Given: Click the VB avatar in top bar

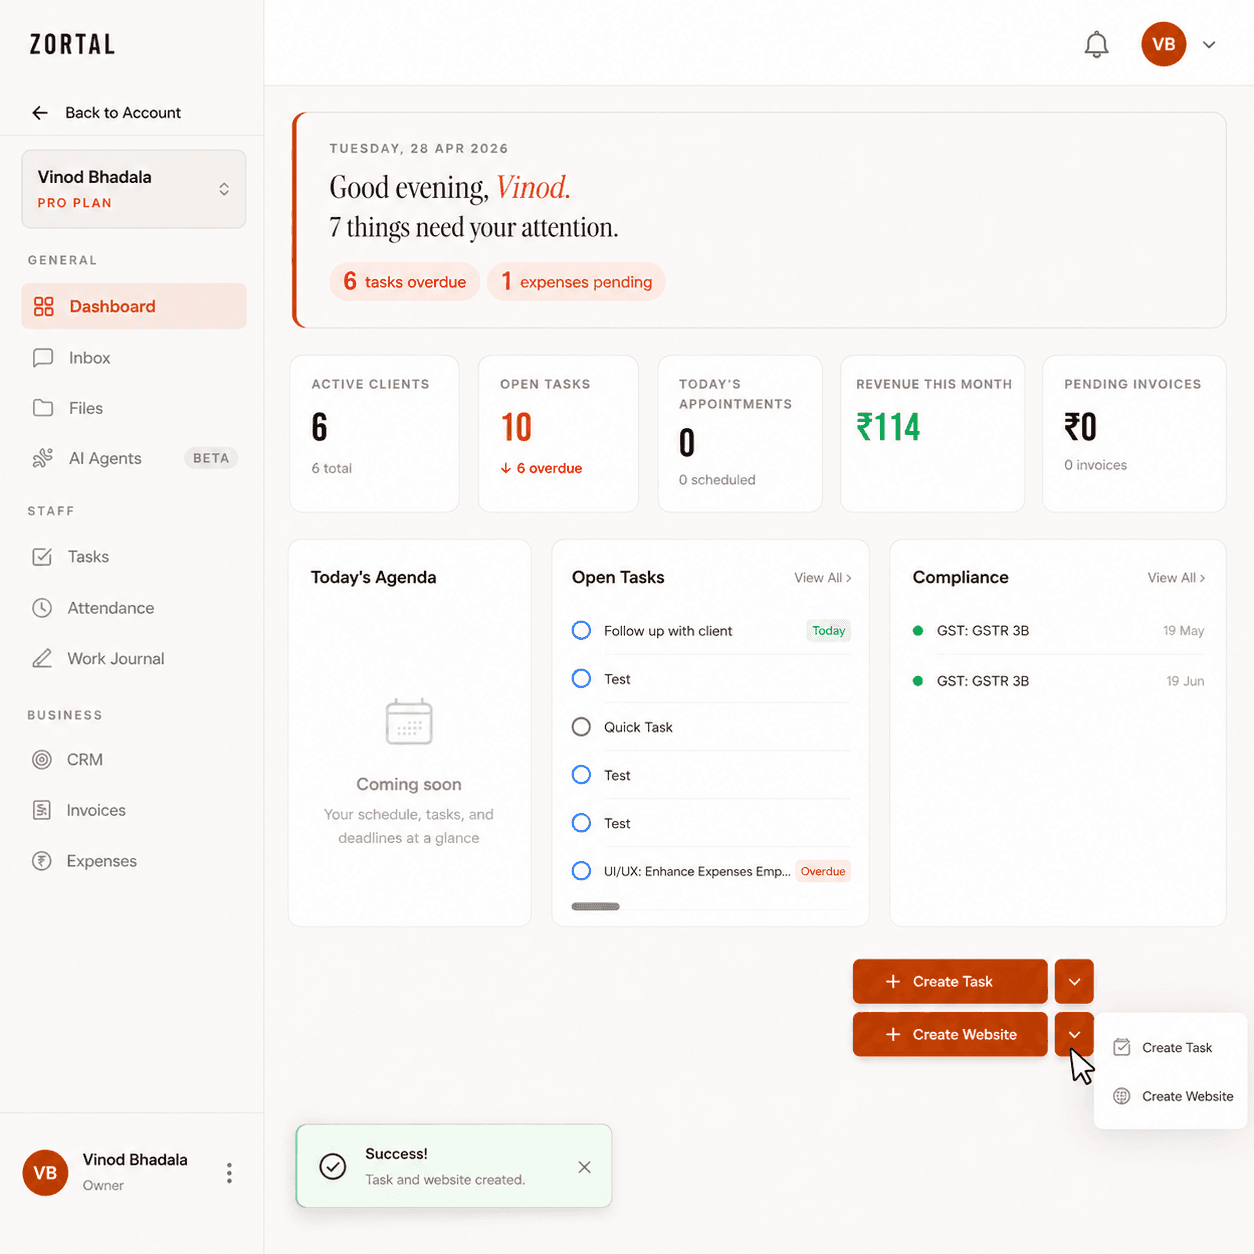Looking at the screenshot, I should point(1163,44).
